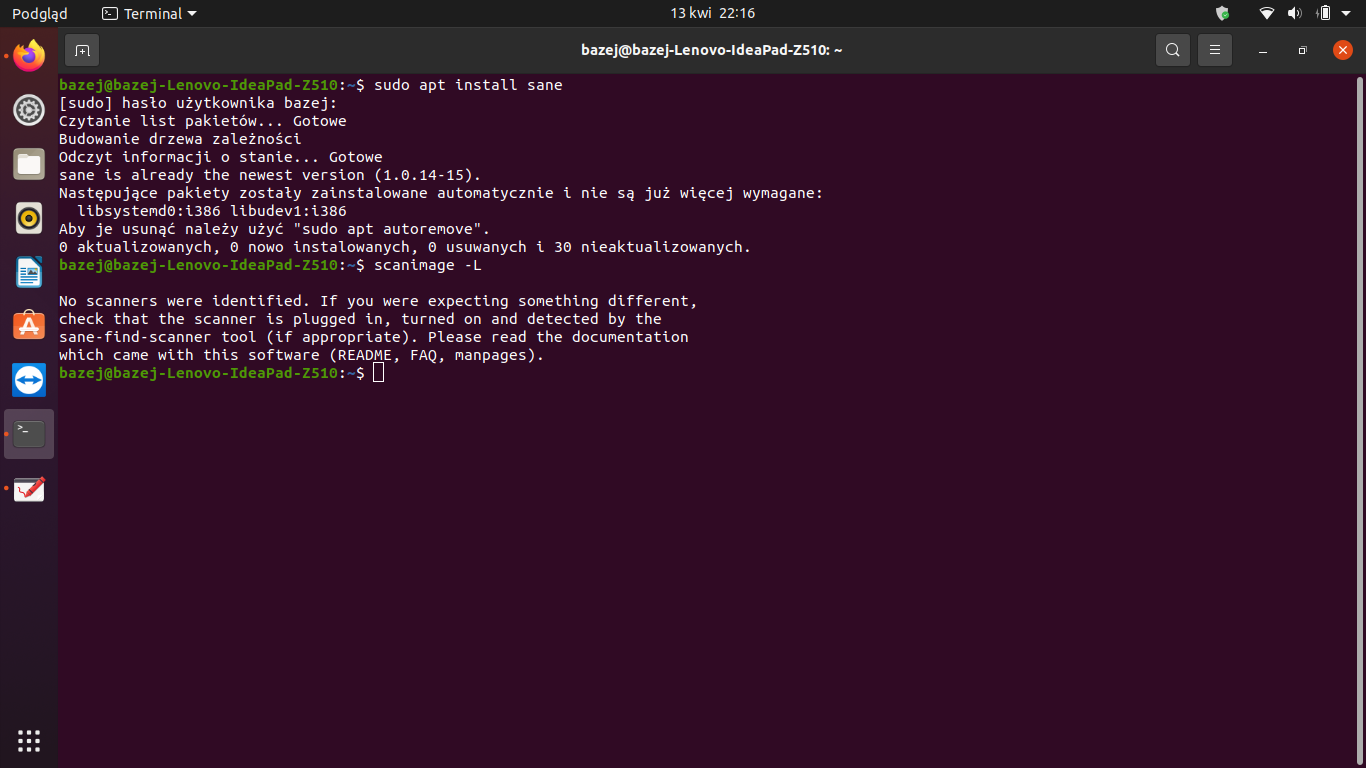Expand the Terminal app menu in top bar
1366x768 pixels.
point(150,13)
